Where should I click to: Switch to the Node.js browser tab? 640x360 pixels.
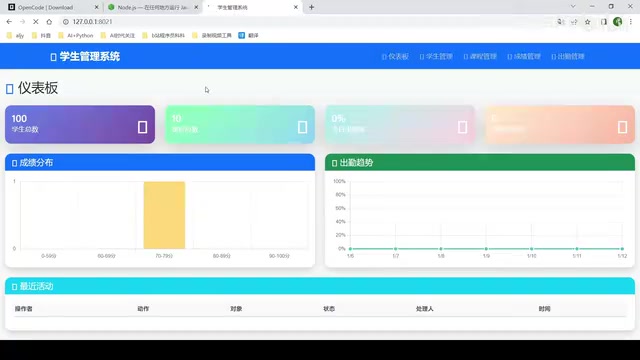pos(153,7)
